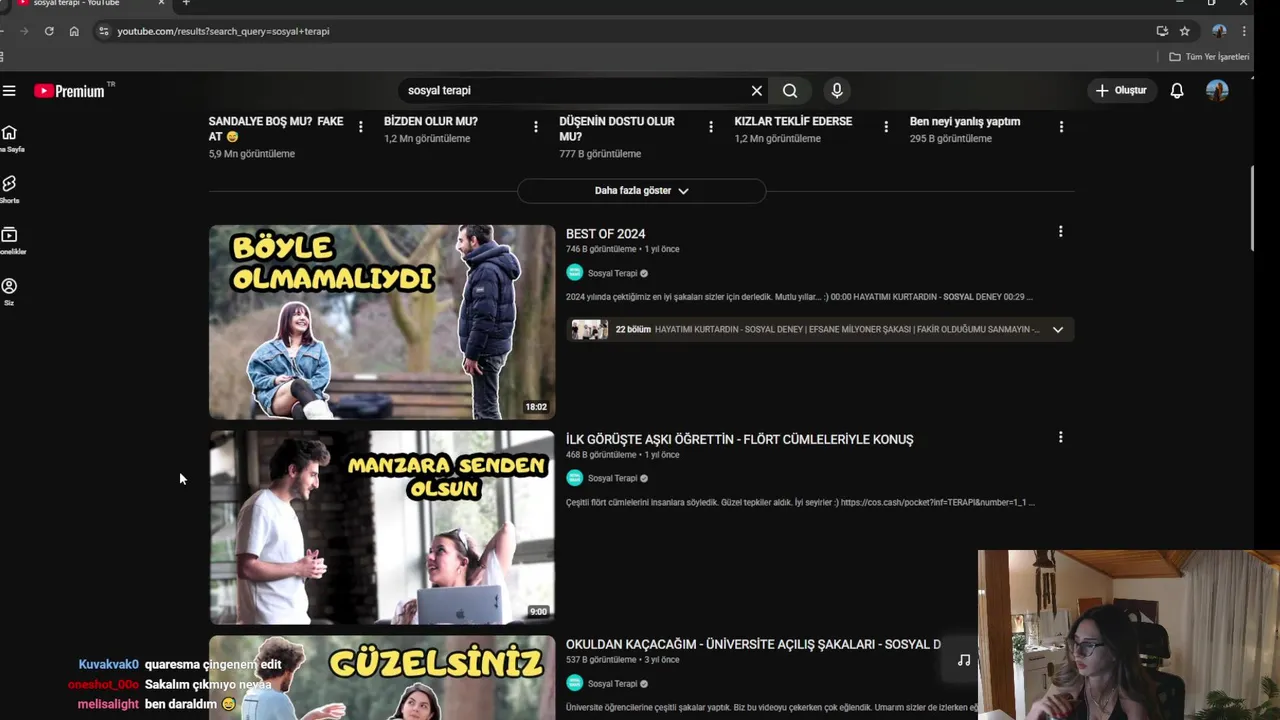Open the You section in sidebar

(x=10, y=292)
